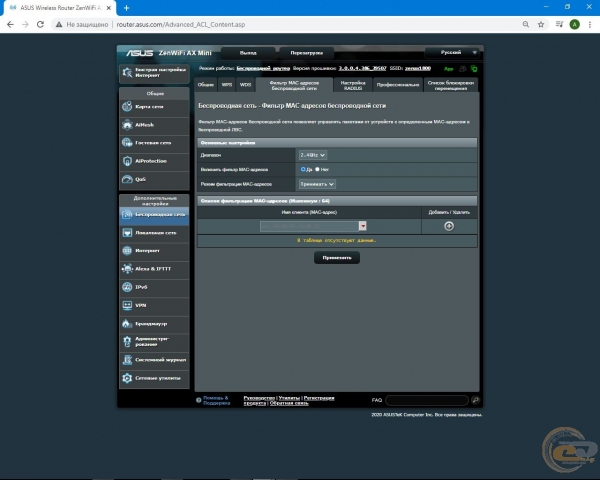Open Network Map (Карта сети) icon
600x480 pixels.
click(x=127, y=106)
